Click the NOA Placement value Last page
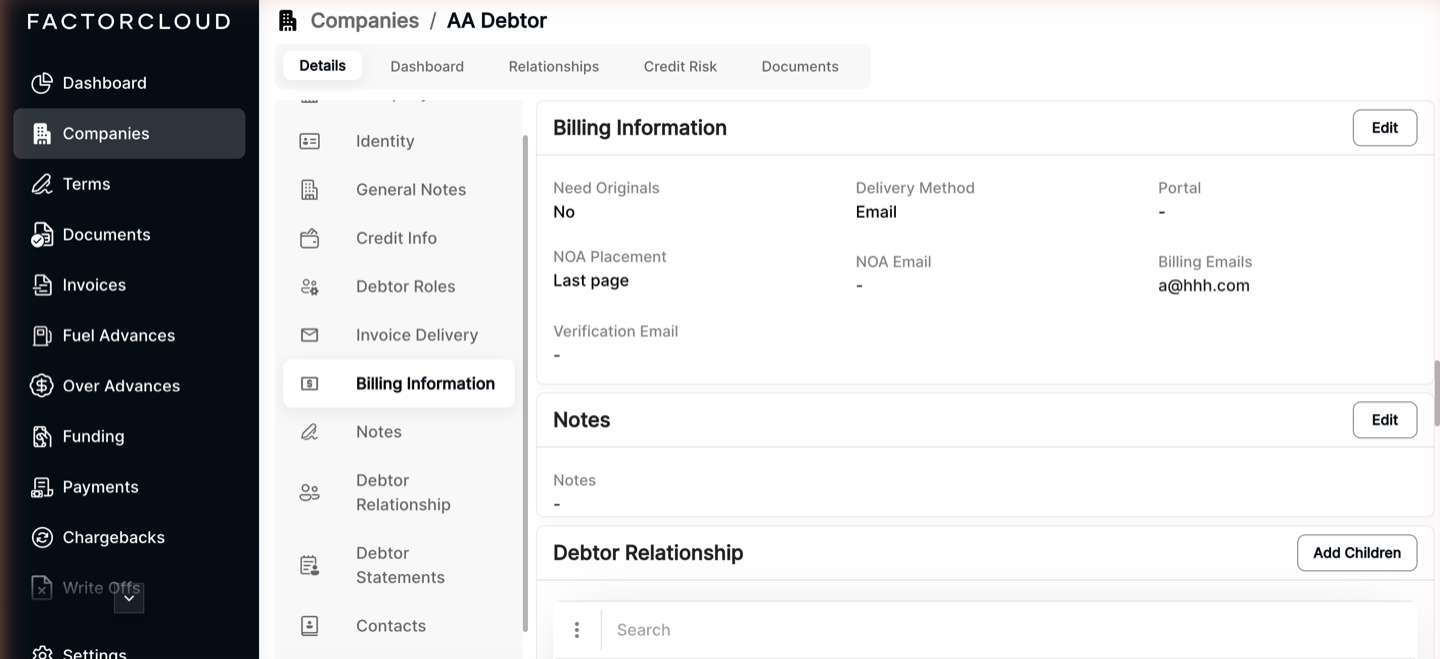This screenshot has width=1440, height=659. point(591,281)
